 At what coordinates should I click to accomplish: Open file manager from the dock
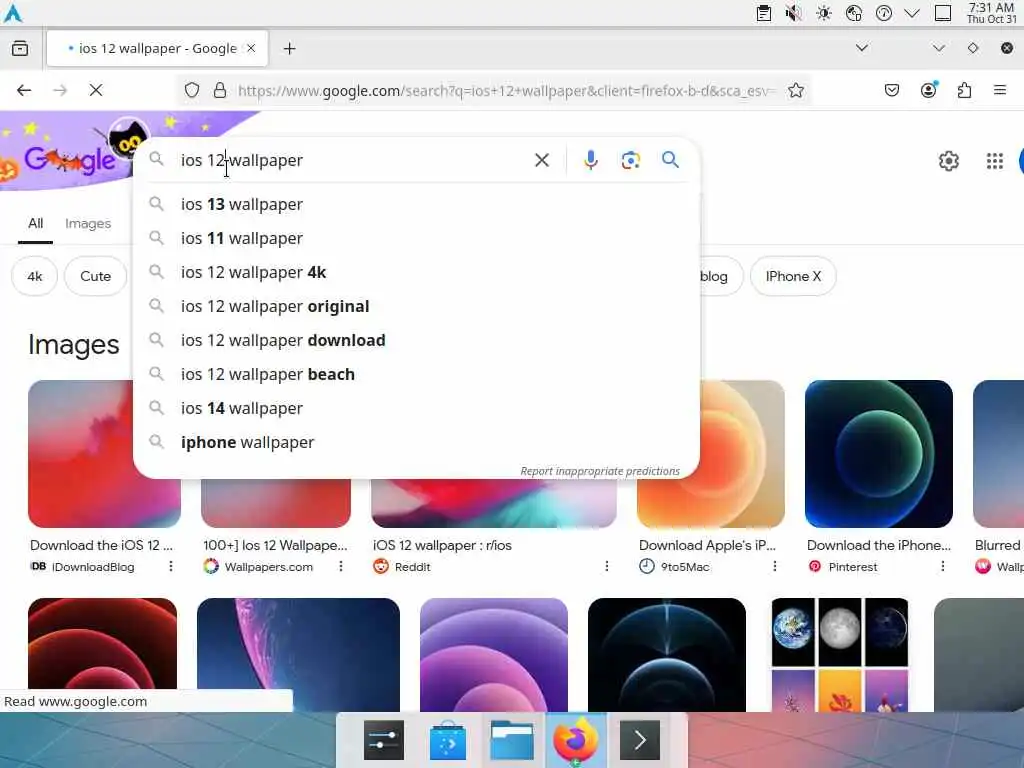pyautogui.click(x=512, y=741)
